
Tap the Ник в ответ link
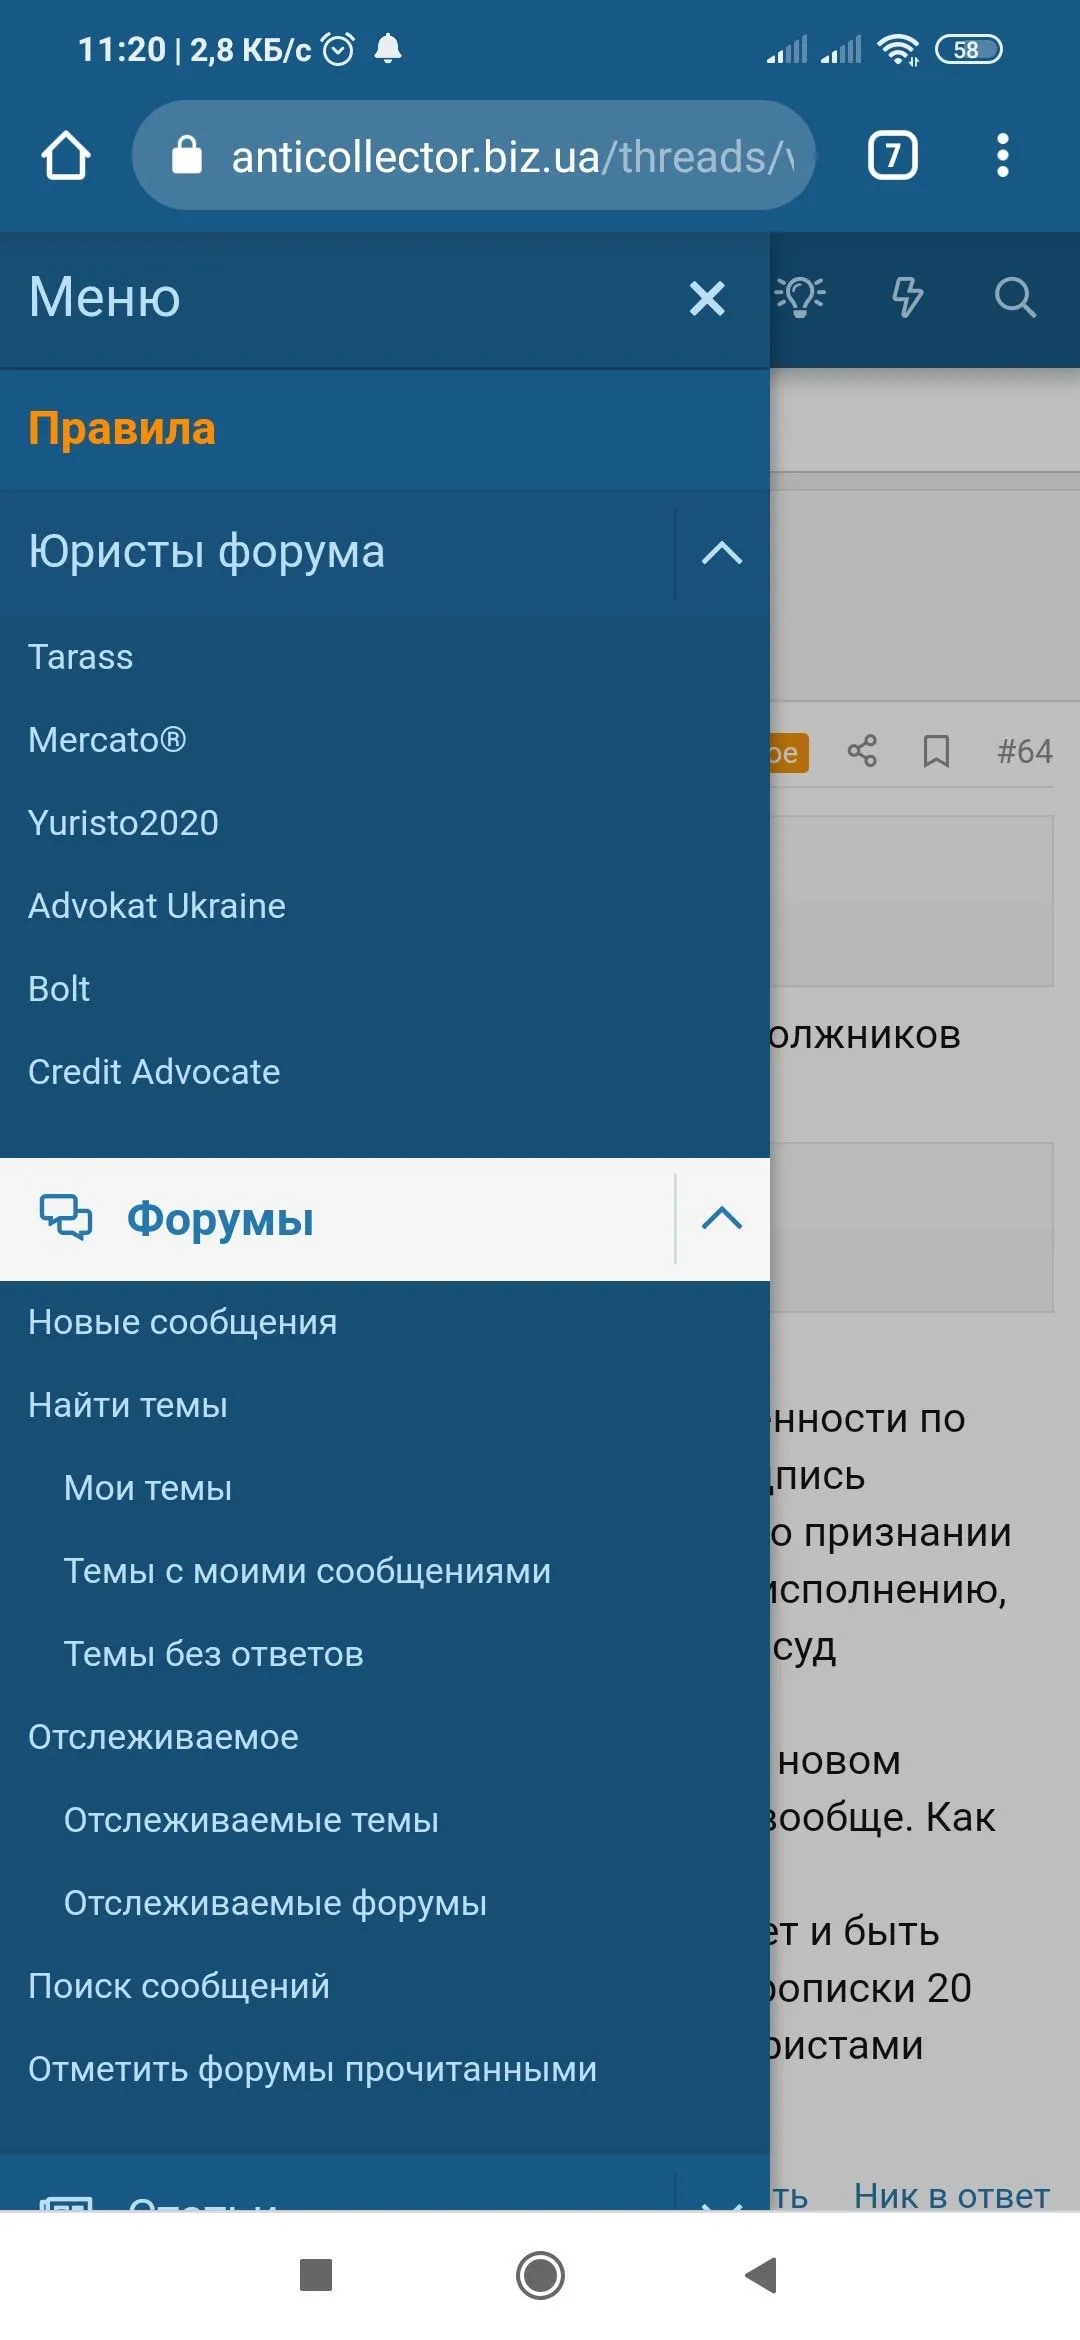951,2195
